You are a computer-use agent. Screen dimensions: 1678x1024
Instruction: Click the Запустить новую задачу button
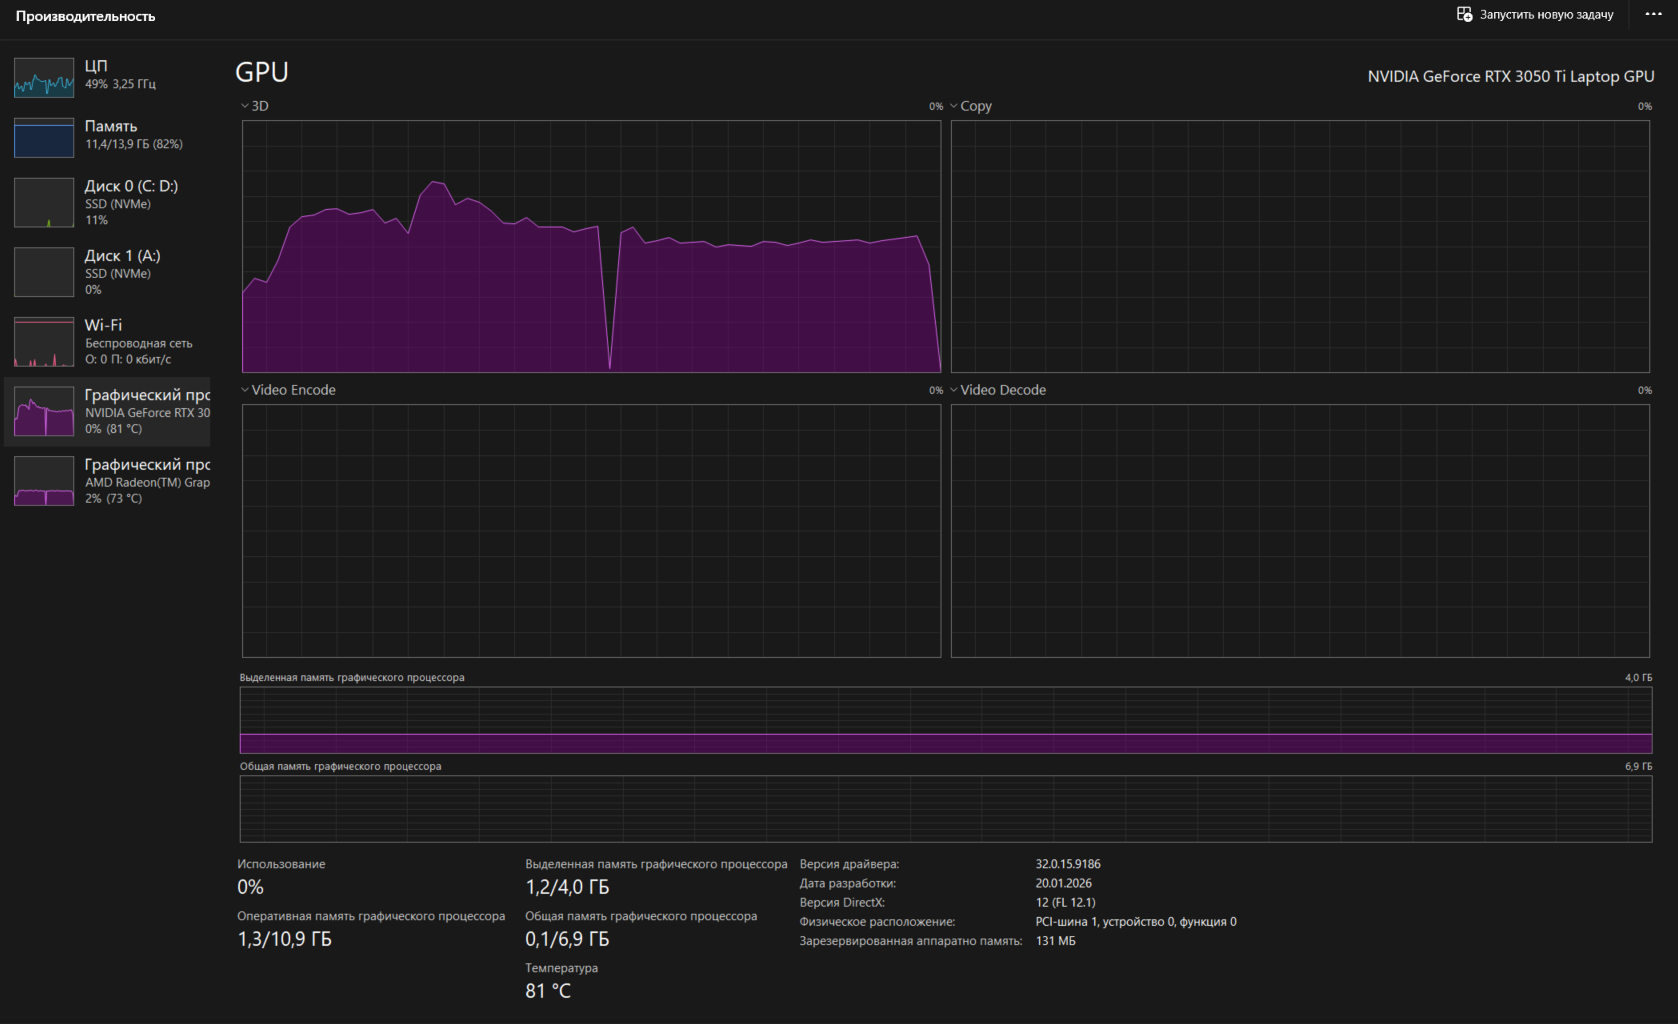tap(1535, 15)
